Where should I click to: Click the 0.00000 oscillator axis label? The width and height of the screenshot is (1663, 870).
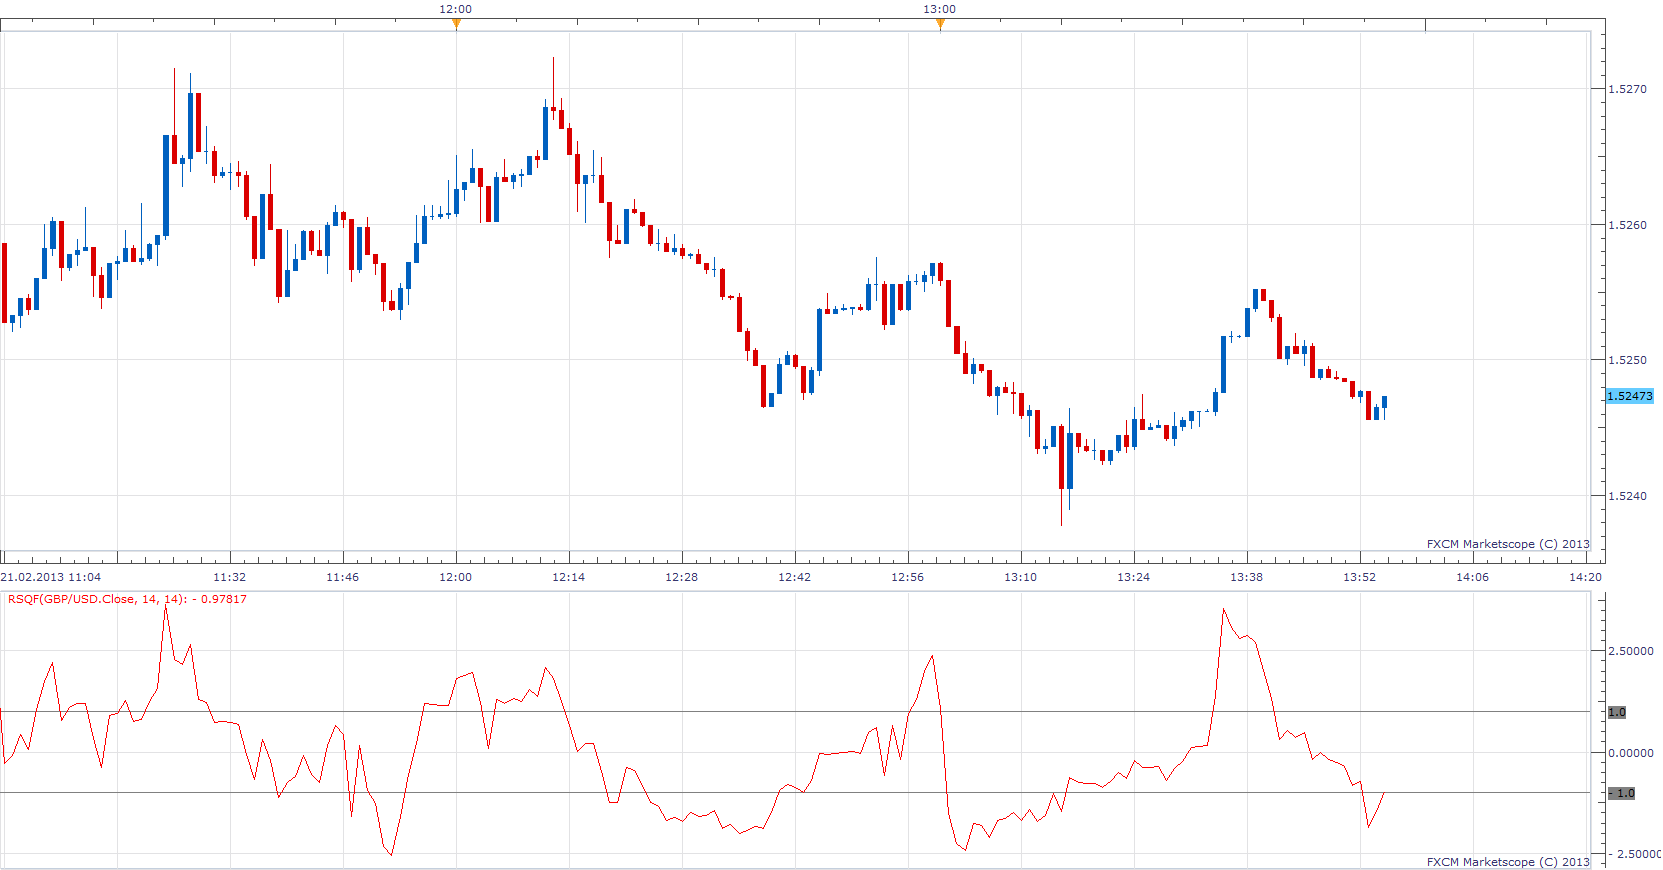tap(1630, 753)
